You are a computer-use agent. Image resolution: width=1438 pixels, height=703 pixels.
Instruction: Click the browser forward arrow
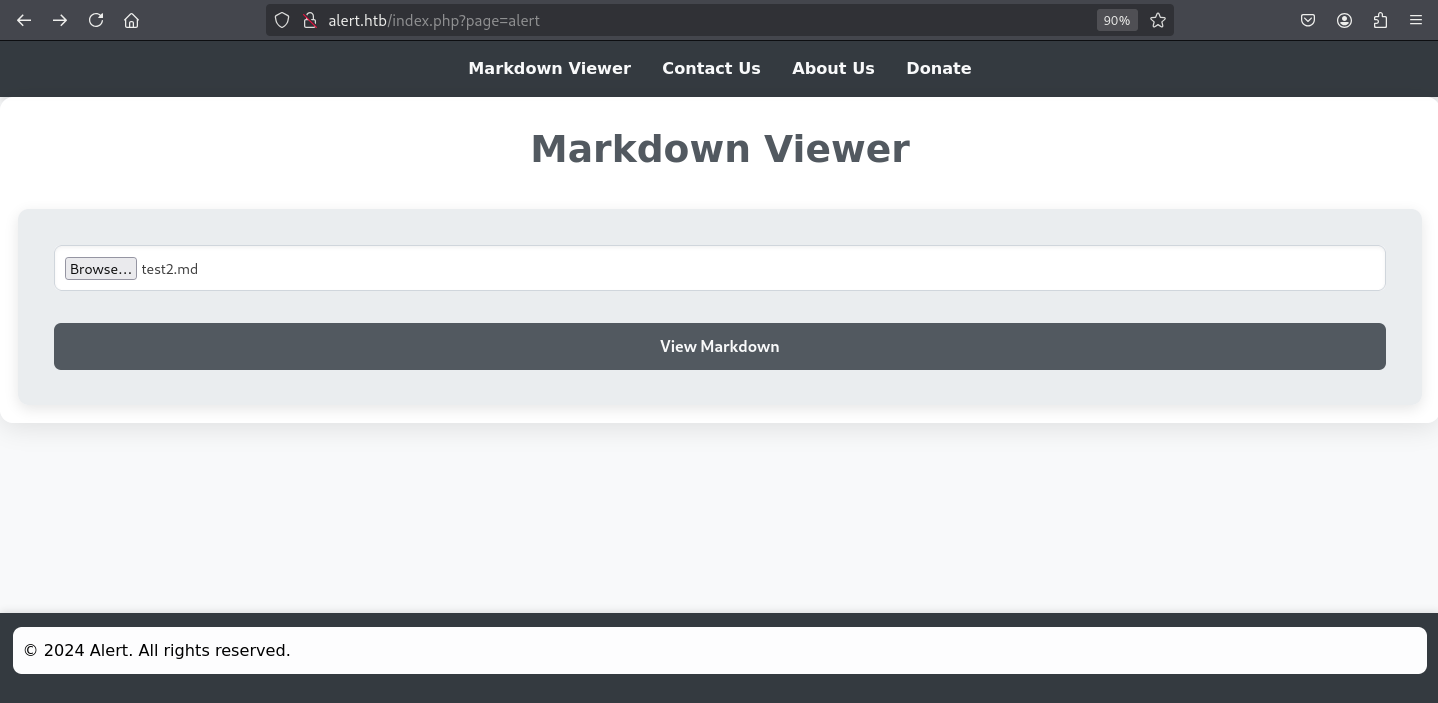[x=60, y=20]
